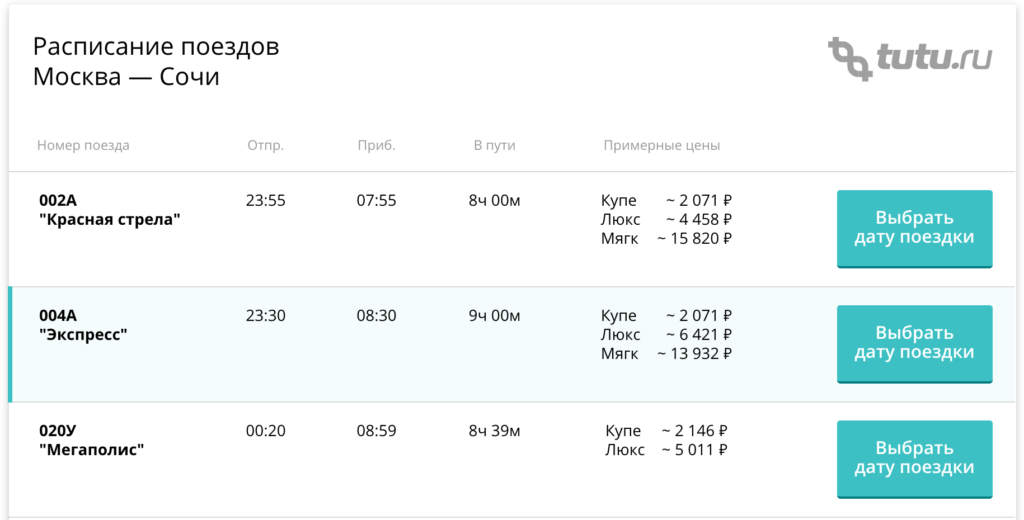
Task: Open train 020У Мегаполис details
Action: tap(91, 440)
